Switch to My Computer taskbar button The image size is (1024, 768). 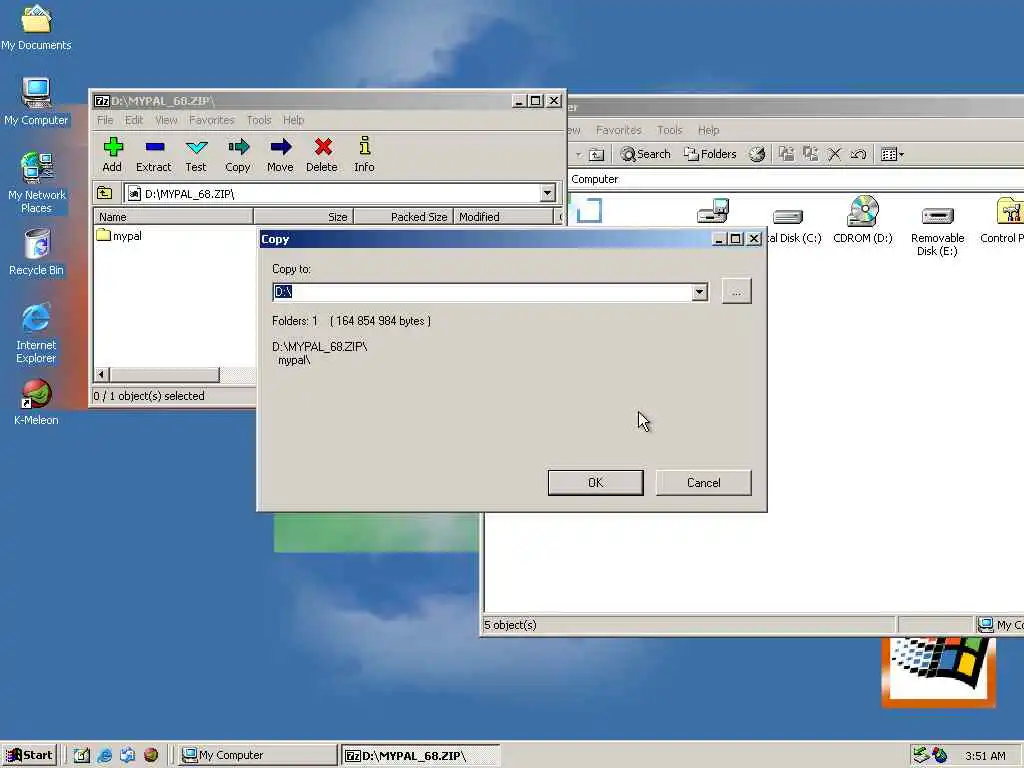pos(258,755)
